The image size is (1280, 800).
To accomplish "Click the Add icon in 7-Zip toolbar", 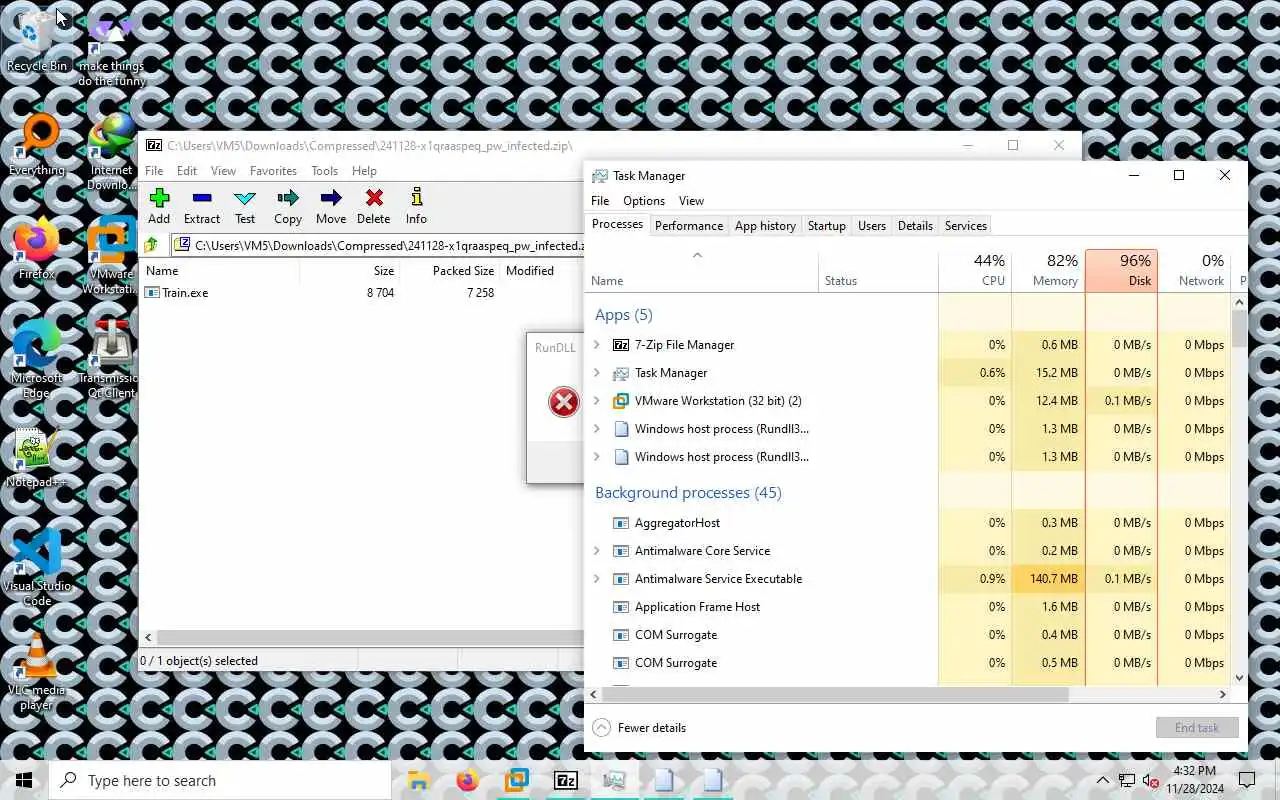I will coord(159,198).
